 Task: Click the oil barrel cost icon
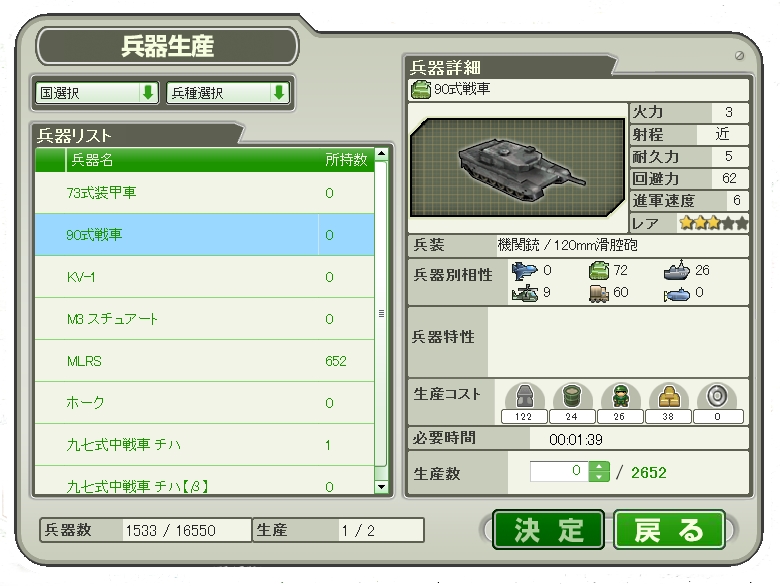tap(572, 396)
